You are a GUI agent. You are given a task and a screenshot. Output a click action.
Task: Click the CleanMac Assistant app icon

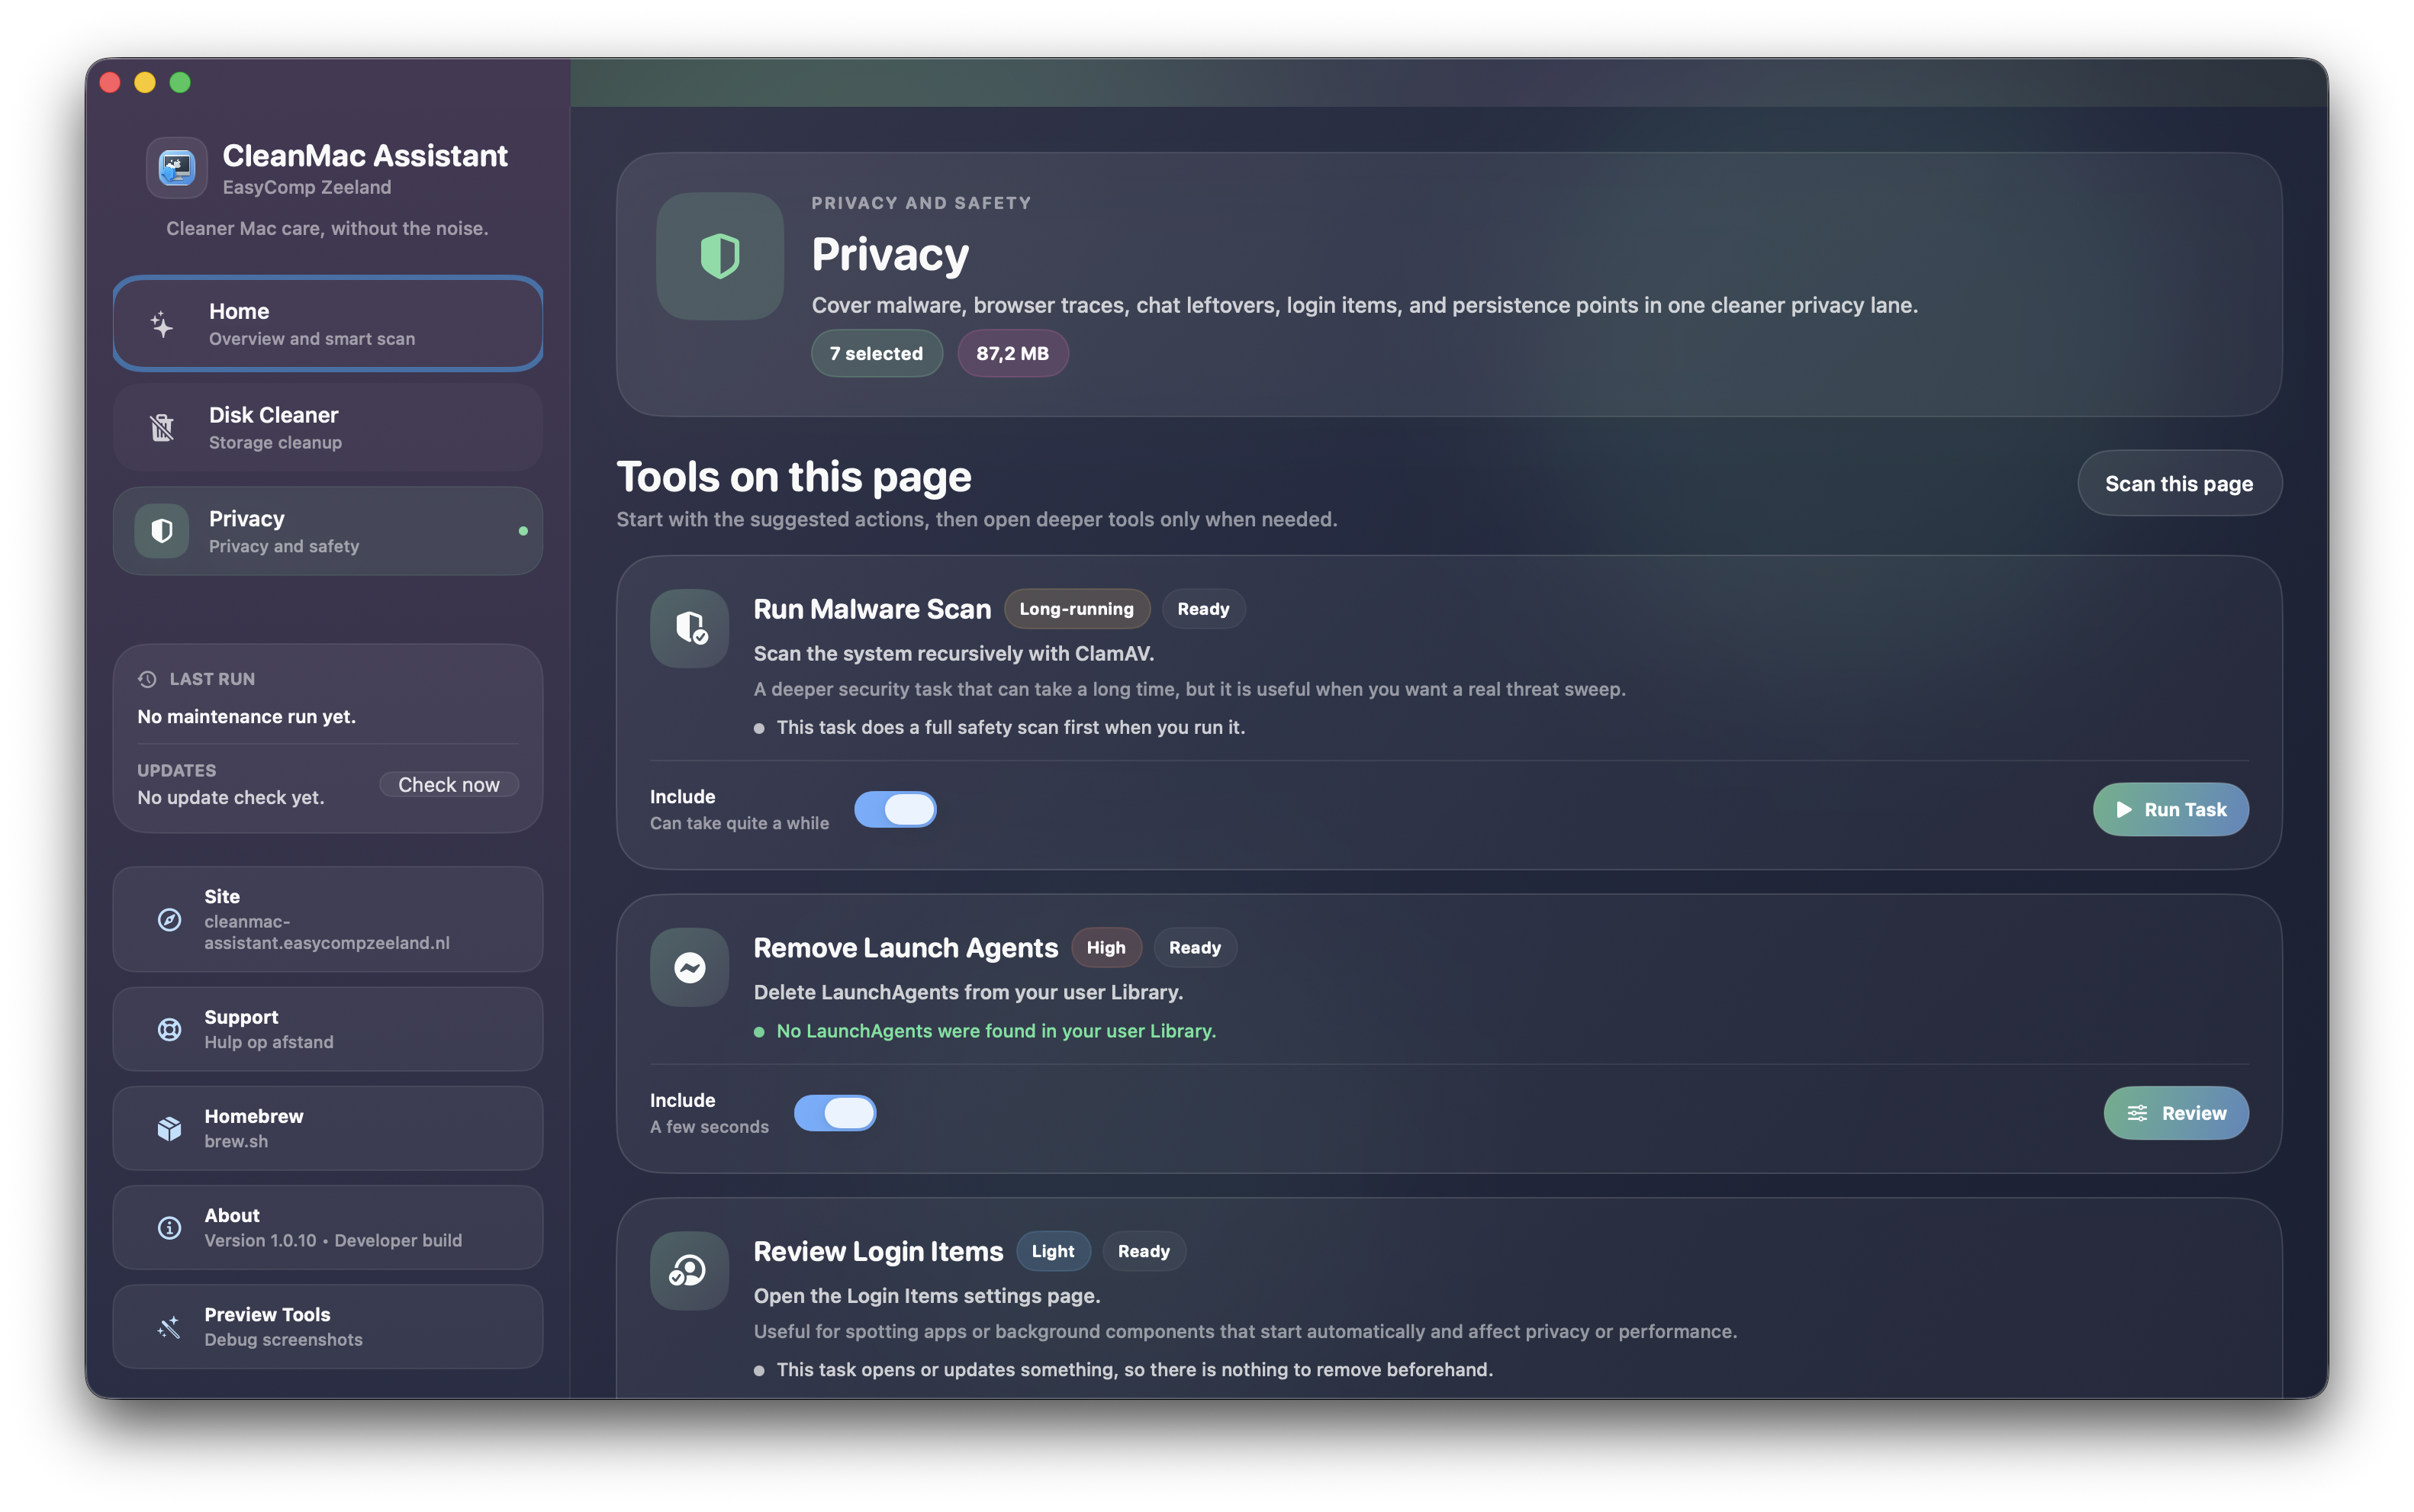click(176, 167)
